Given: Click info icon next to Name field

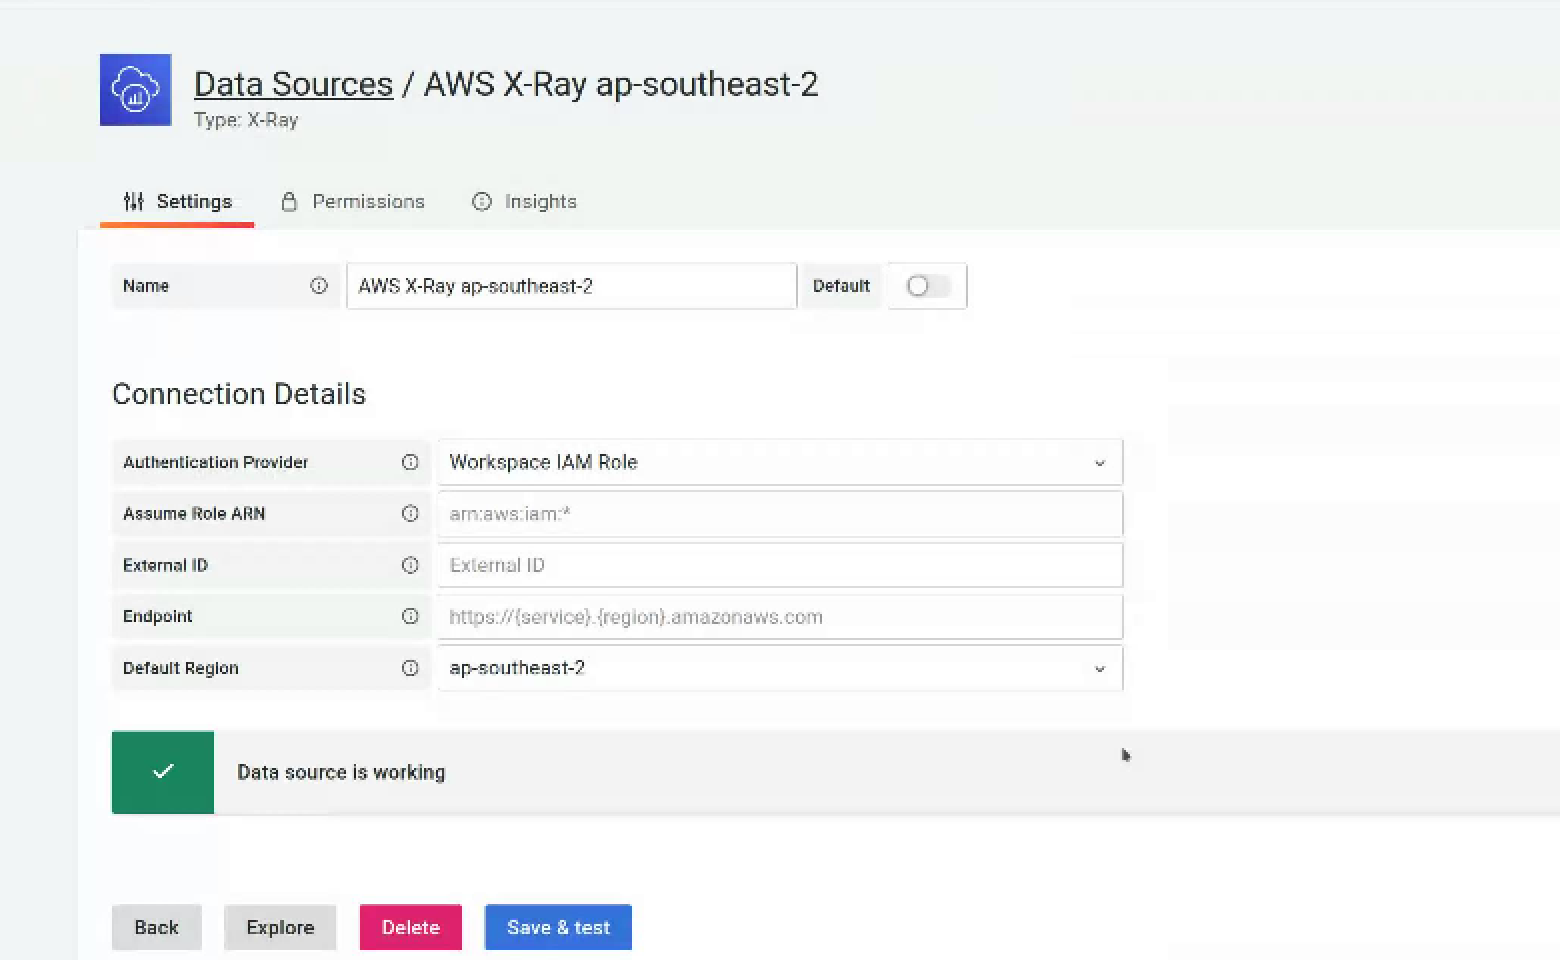Looking at the screenshot, I should (319, 286).
